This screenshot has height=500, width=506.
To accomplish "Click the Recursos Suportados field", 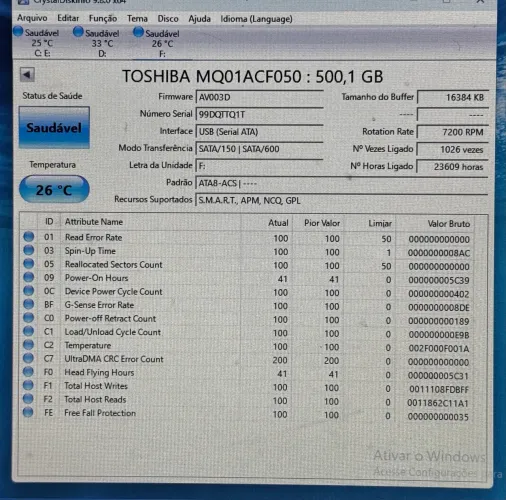I will click(x=342, y=200).
